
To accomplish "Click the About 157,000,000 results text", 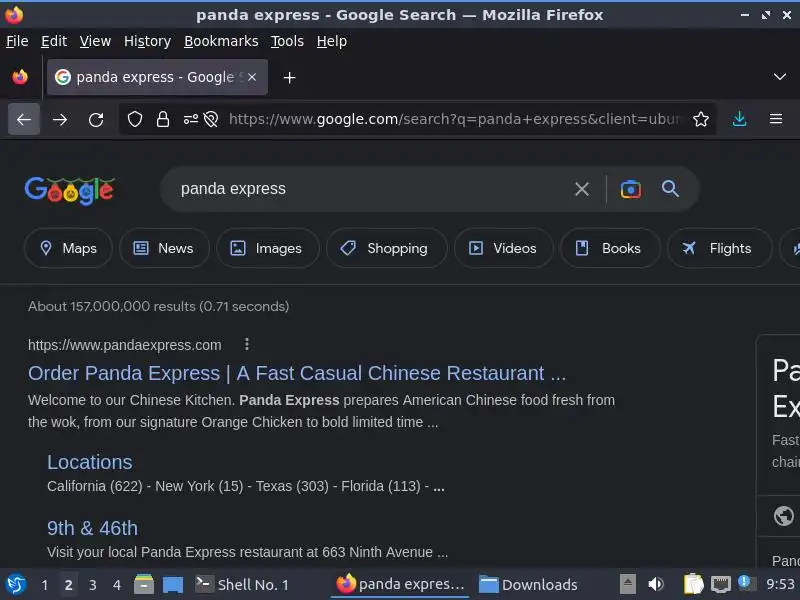I will [x=159, y=307].
